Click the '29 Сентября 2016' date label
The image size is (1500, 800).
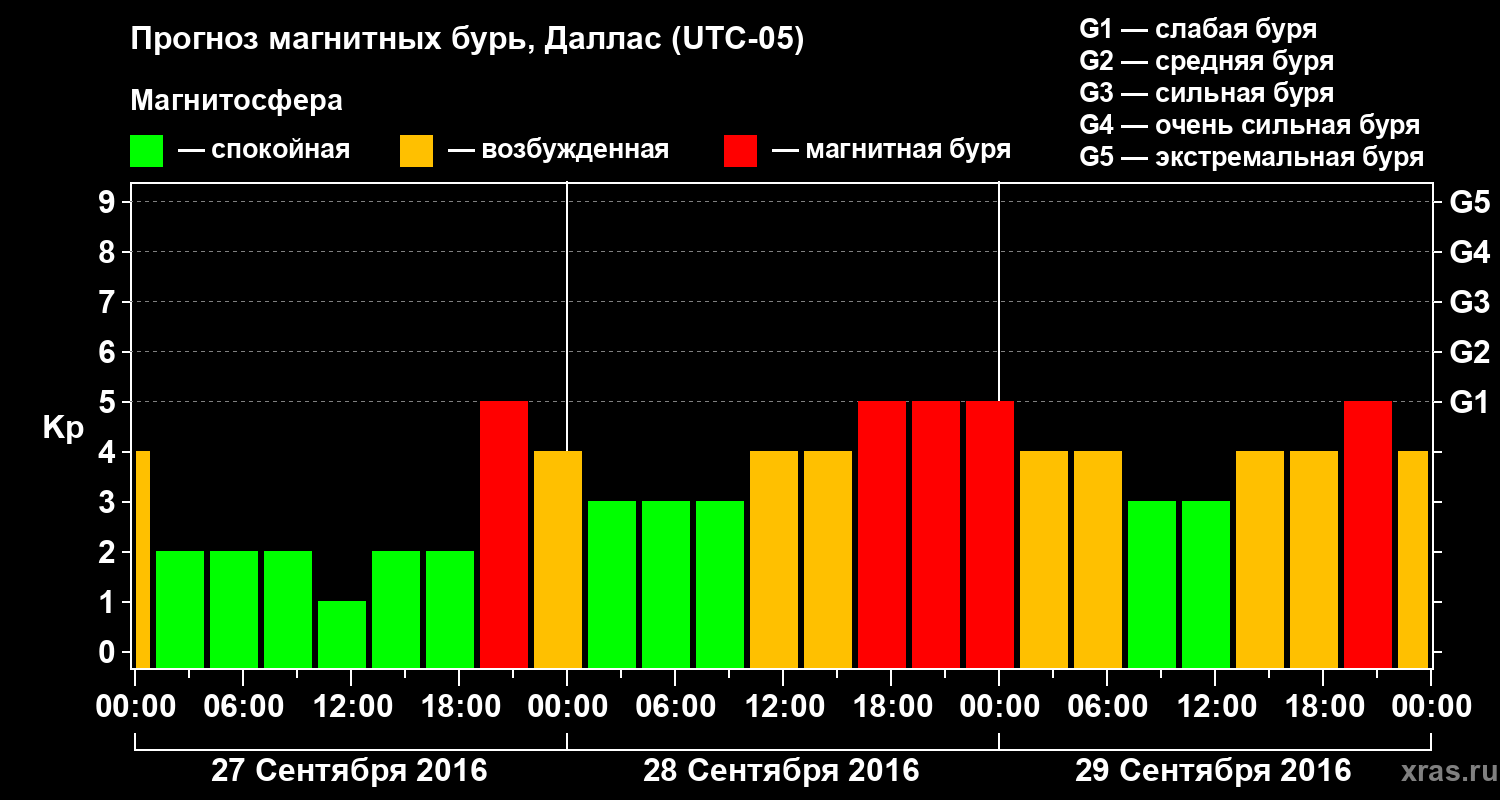(x=1213, y=771)
